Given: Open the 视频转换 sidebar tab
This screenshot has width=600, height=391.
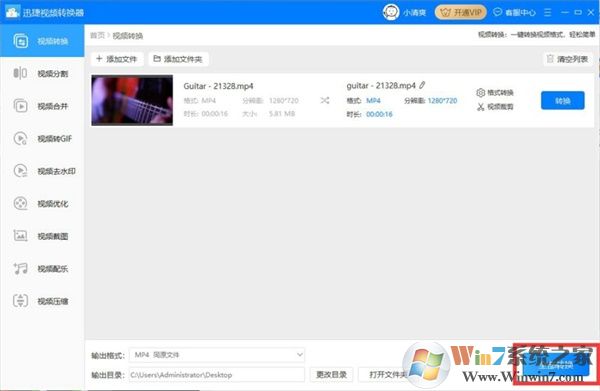Looking at the screenshot, I should pyautogui.click(x=42, y=41).
